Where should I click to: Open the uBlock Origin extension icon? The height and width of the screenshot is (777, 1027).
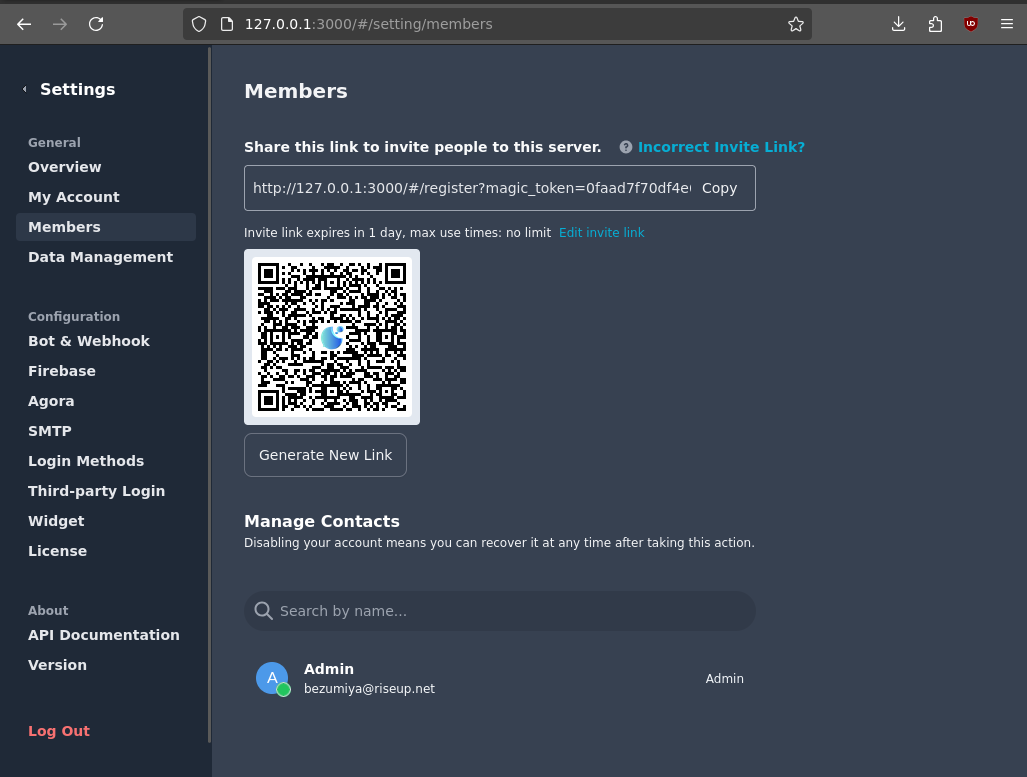click(971, 24)
